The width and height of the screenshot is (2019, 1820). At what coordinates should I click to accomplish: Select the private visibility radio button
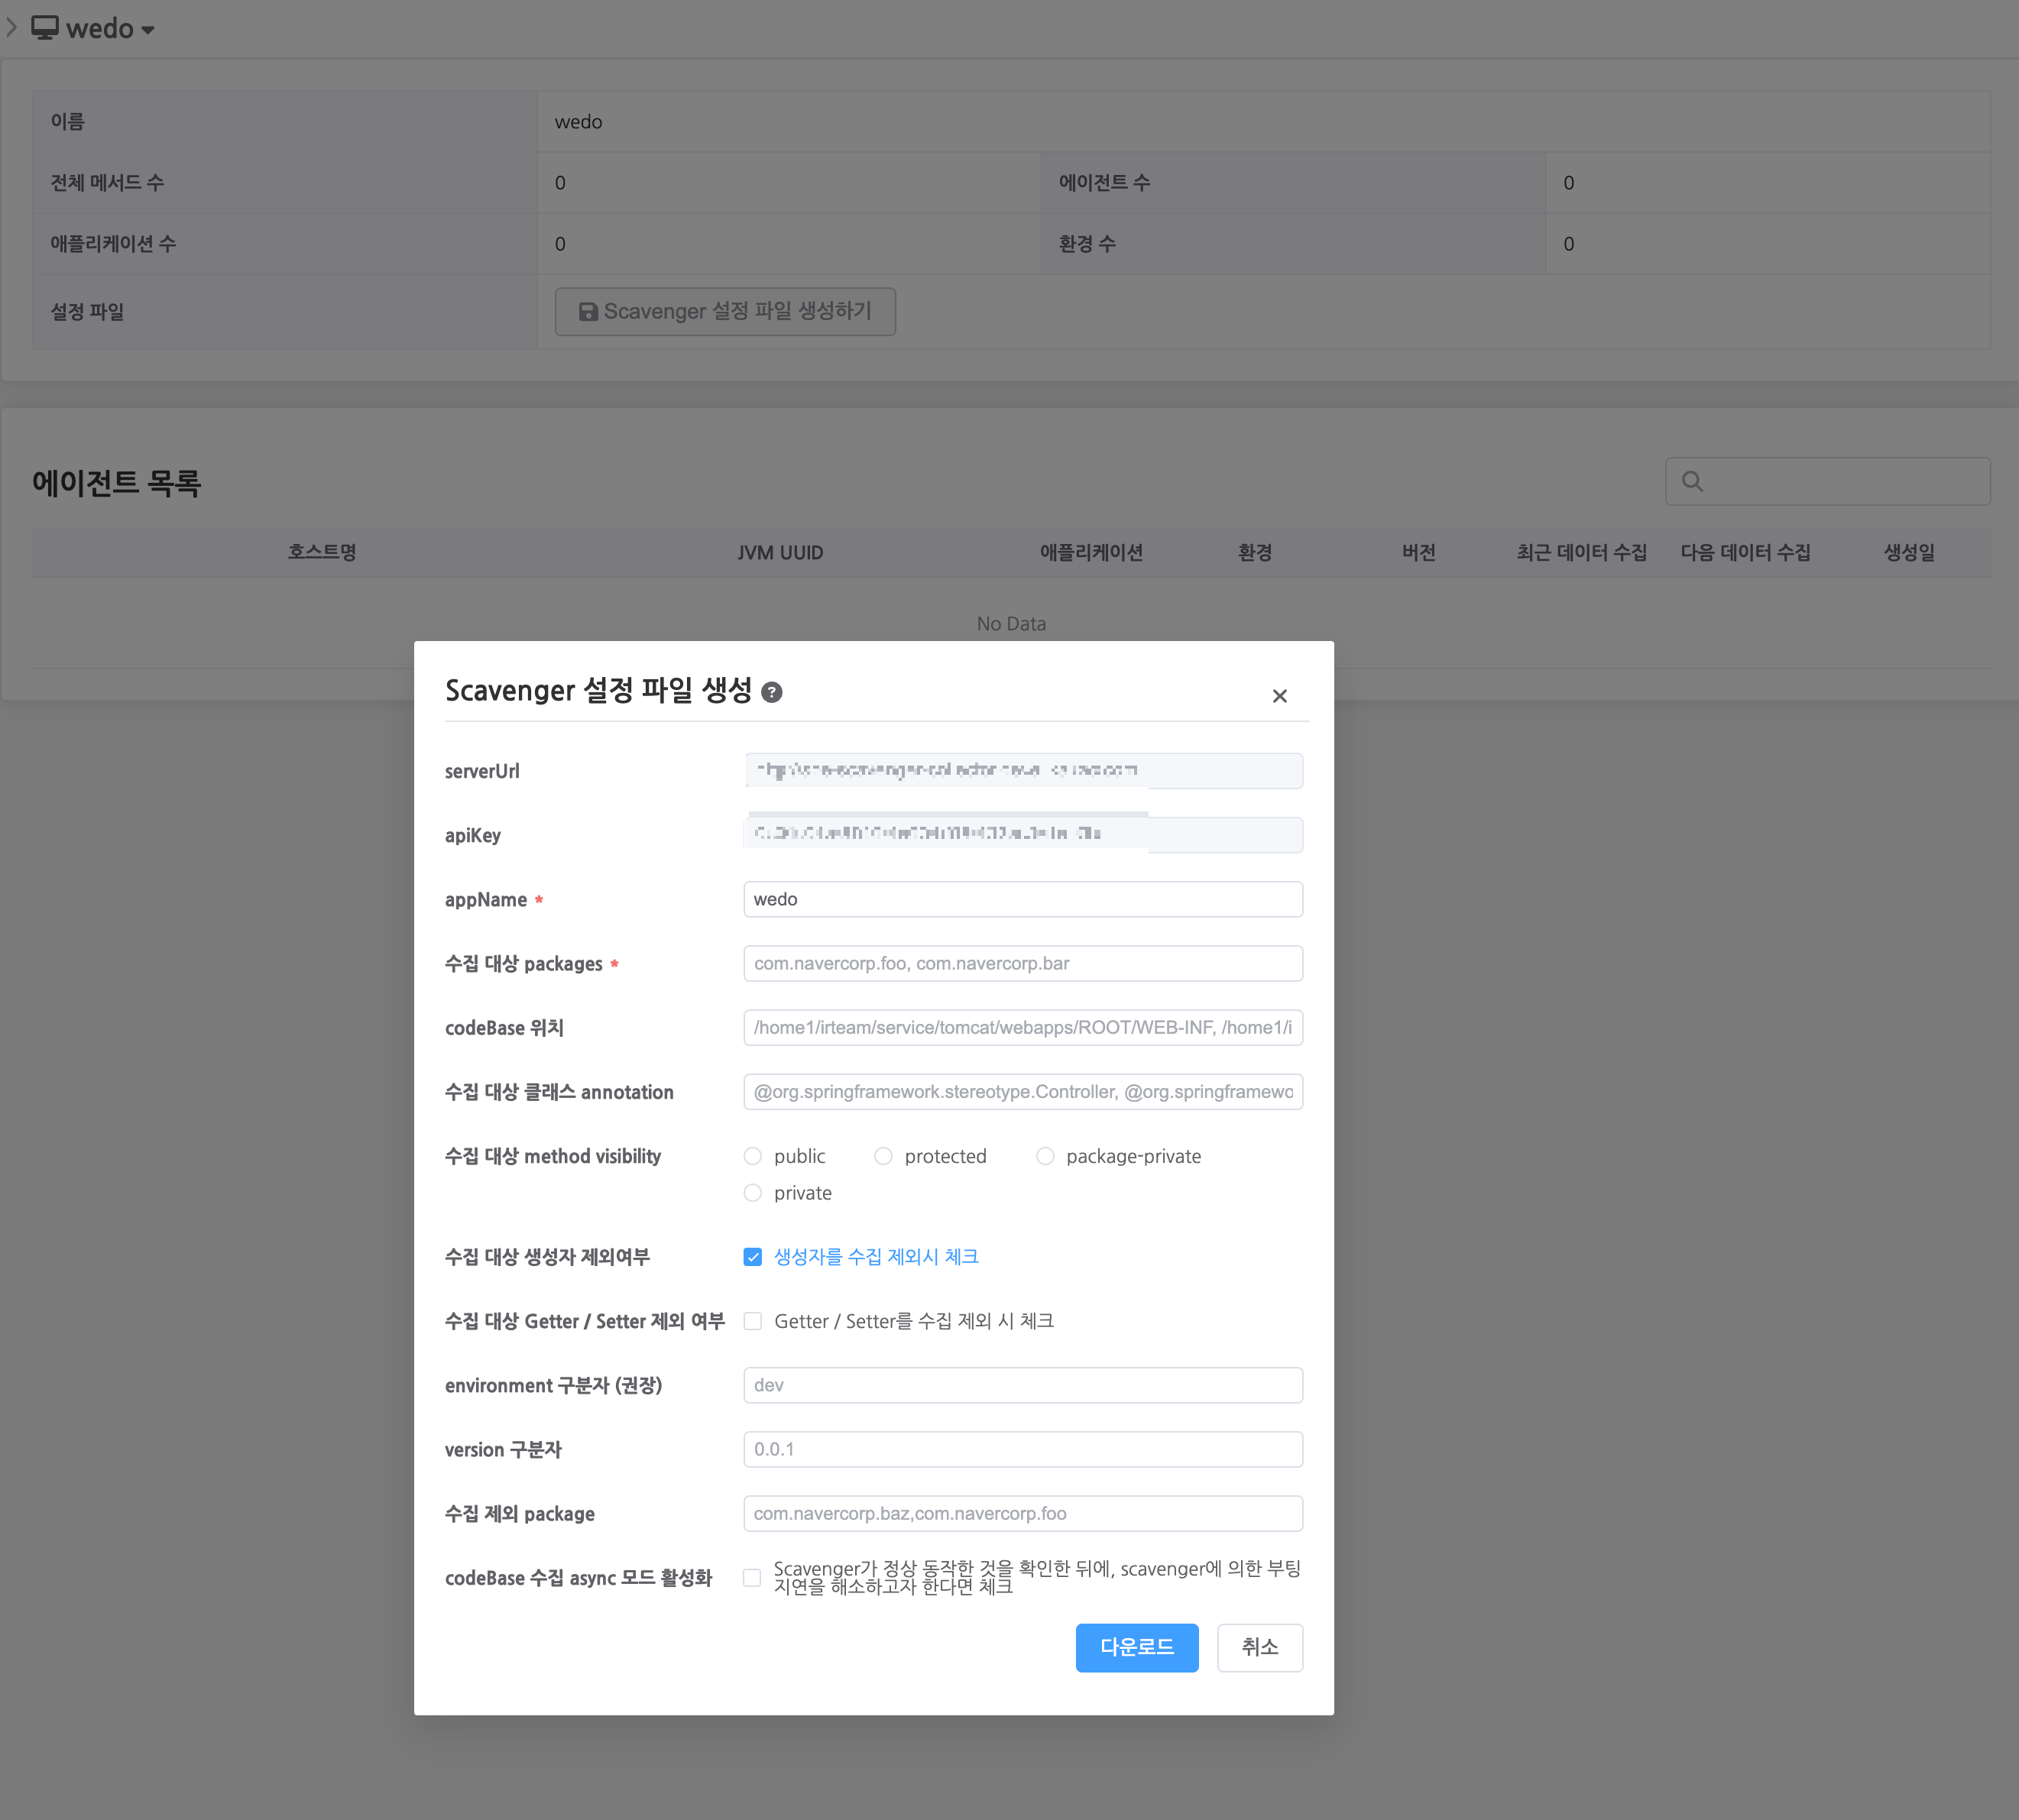point(753,1193)
